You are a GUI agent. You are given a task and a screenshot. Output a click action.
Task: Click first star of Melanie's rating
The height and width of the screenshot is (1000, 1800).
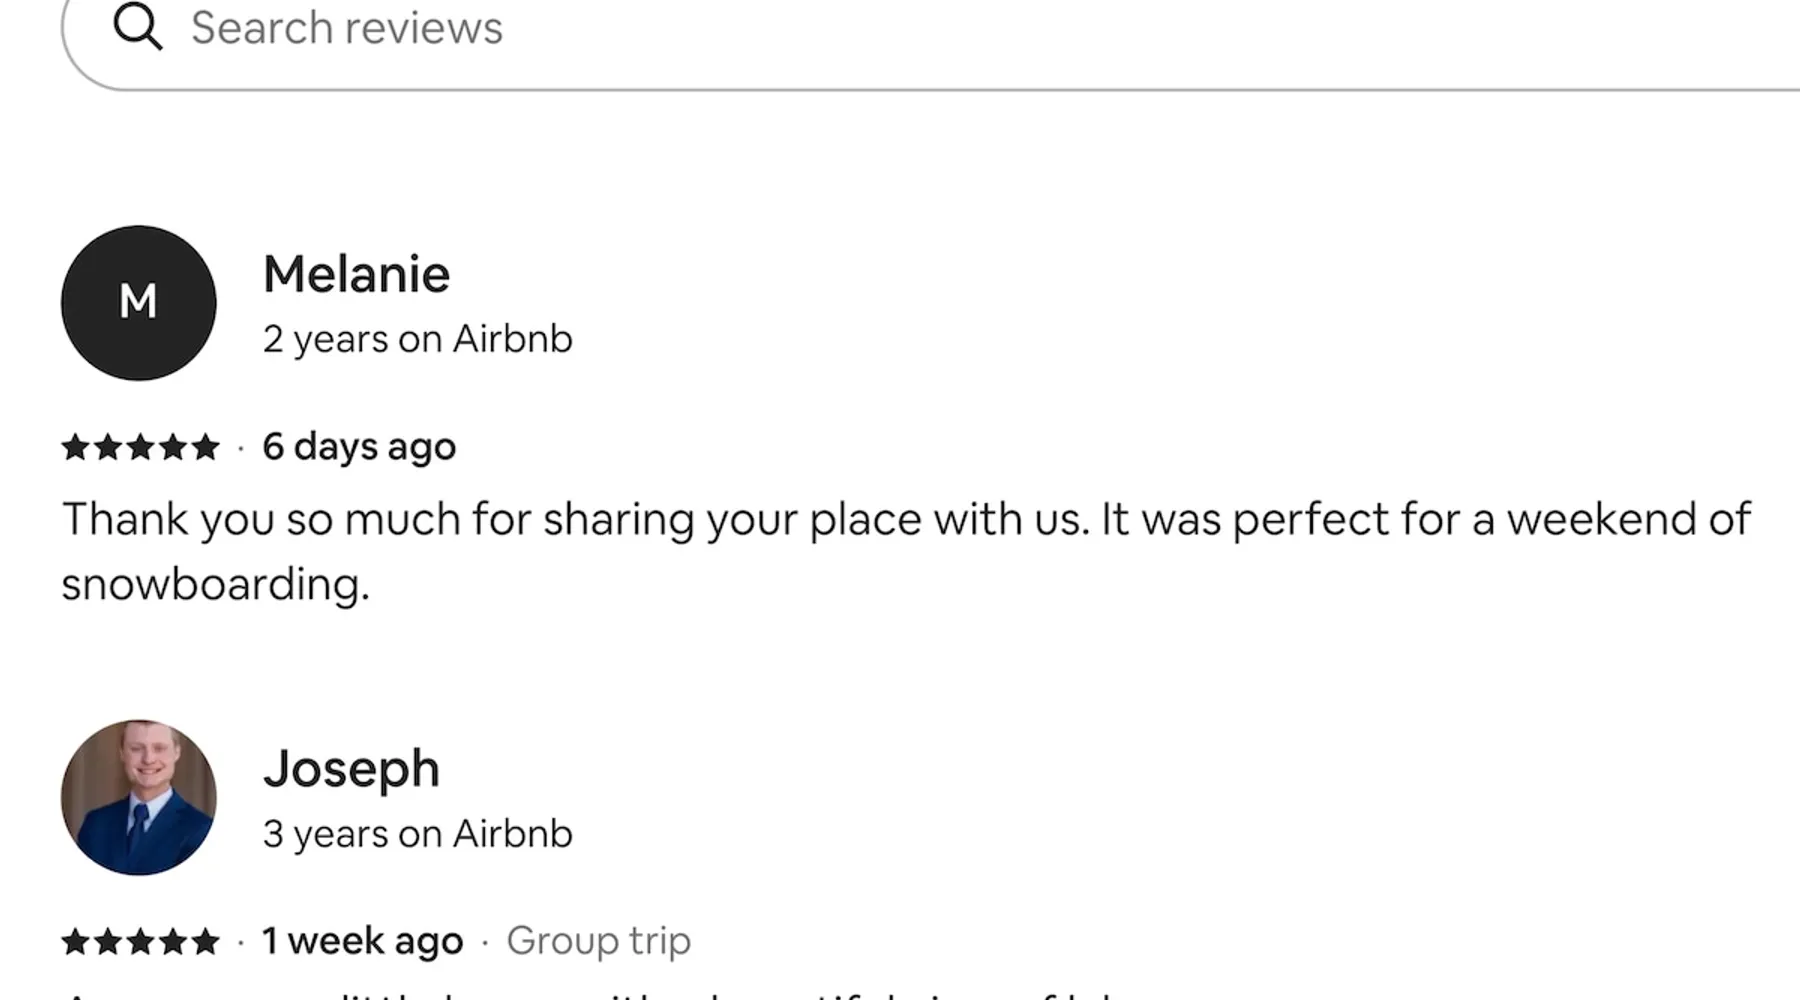pyautogui.click(x=75, y=446)
